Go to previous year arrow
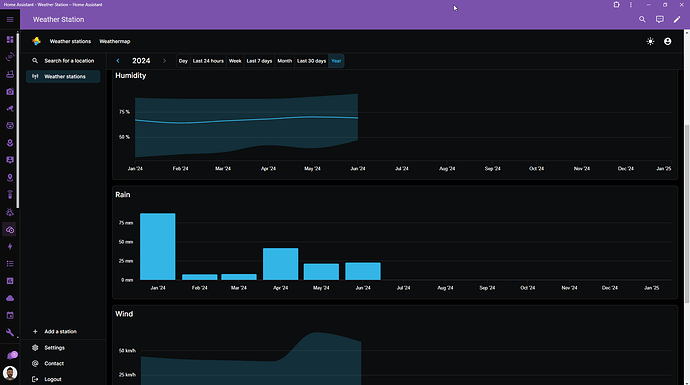Viewport: 690px width, 385px height. click(117, 61)
